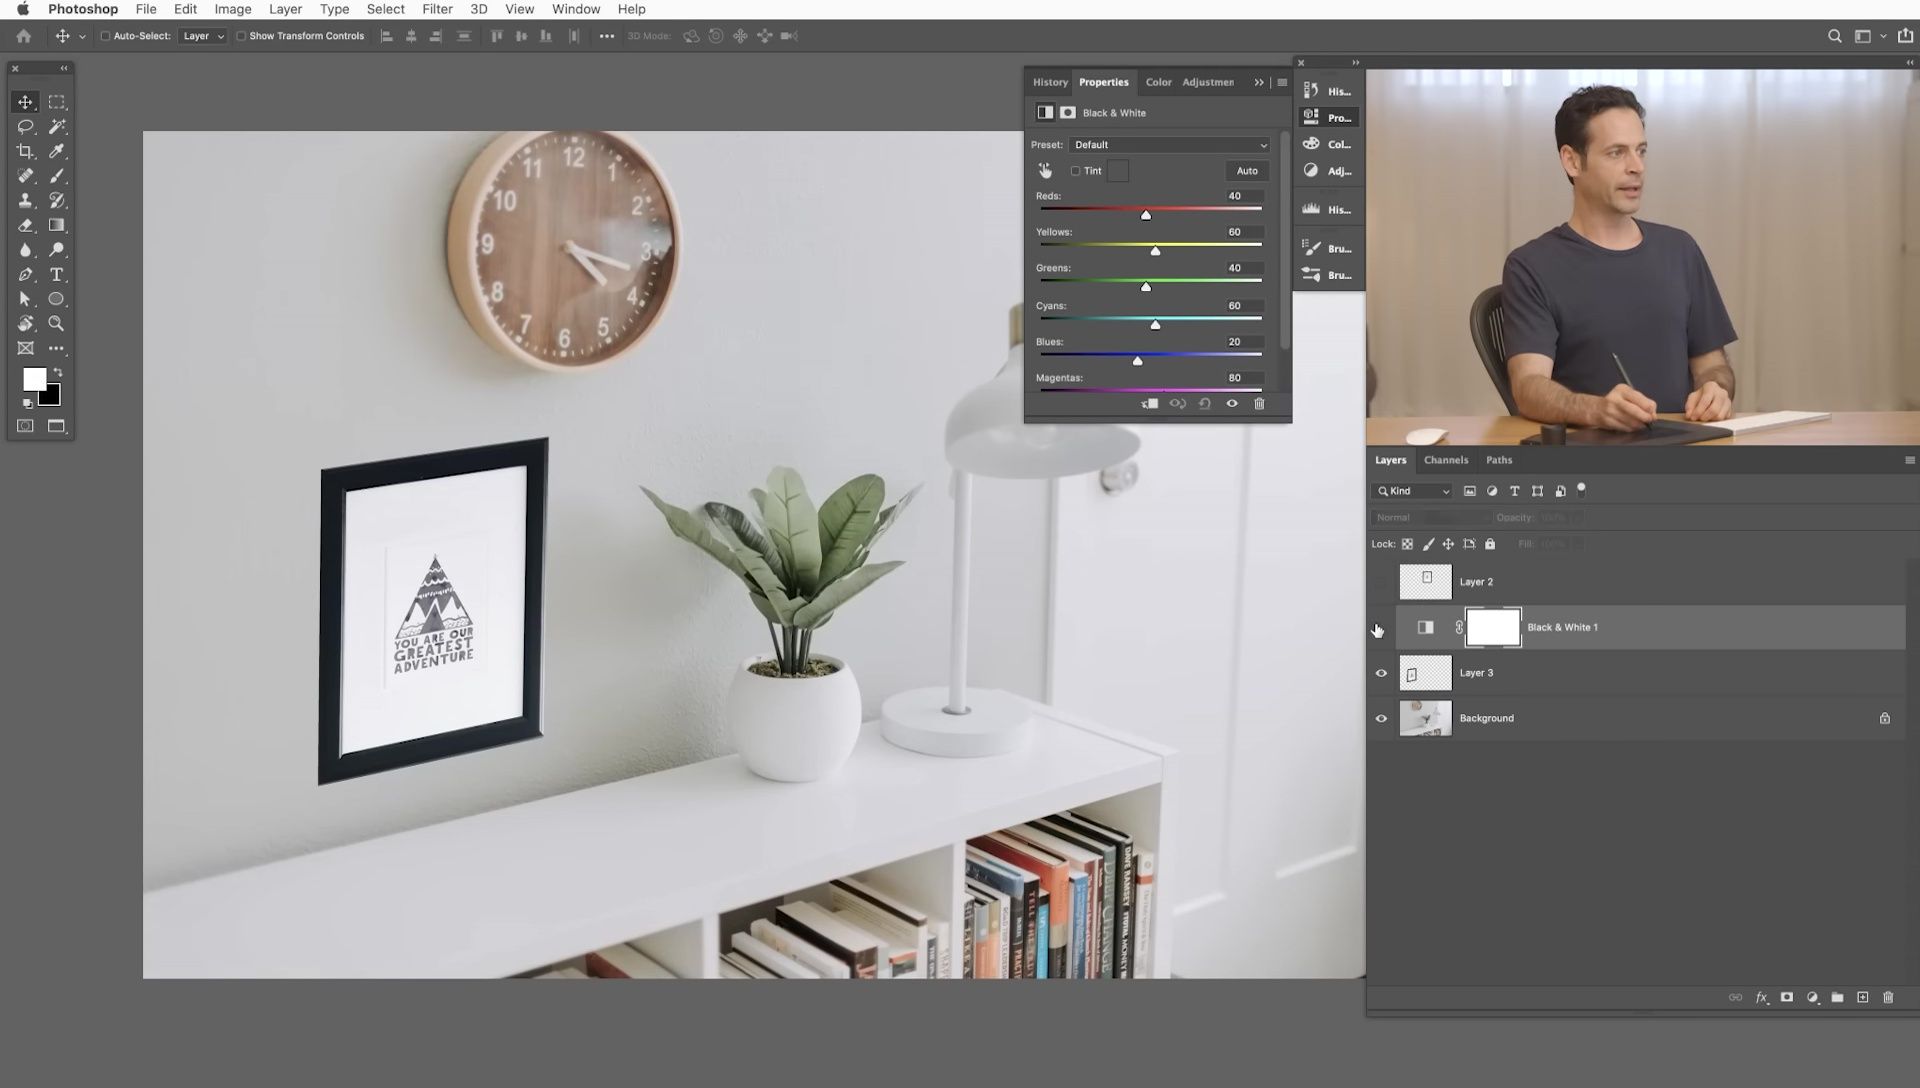Switch to the History tab
This screenshot has height=1088, width=1920.
(x=1050, y=82)
